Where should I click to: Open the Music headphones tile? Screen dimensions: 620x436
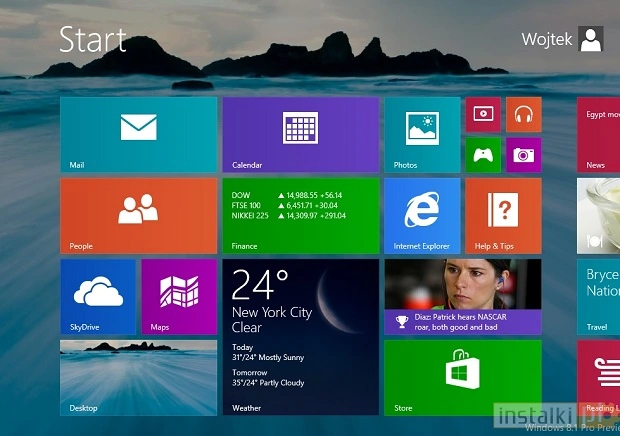point(524,114)
